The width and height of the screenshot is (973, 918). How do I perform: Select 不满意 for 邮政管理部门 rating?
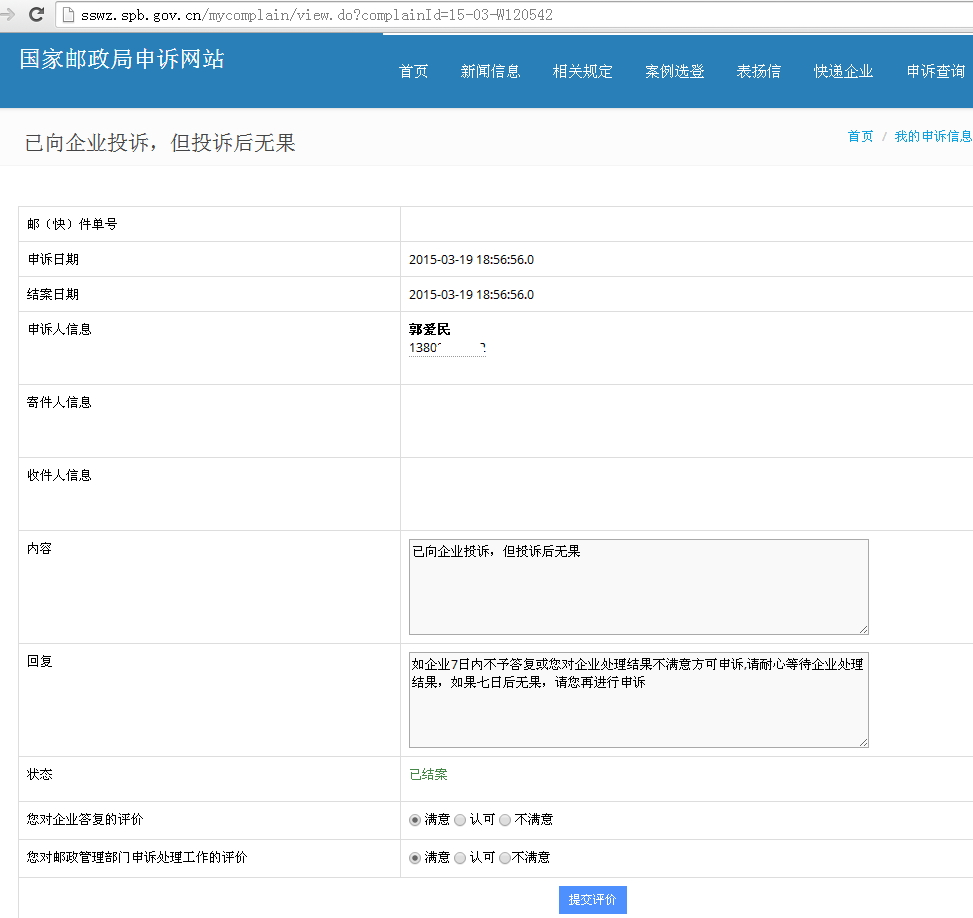coord(505,858)
